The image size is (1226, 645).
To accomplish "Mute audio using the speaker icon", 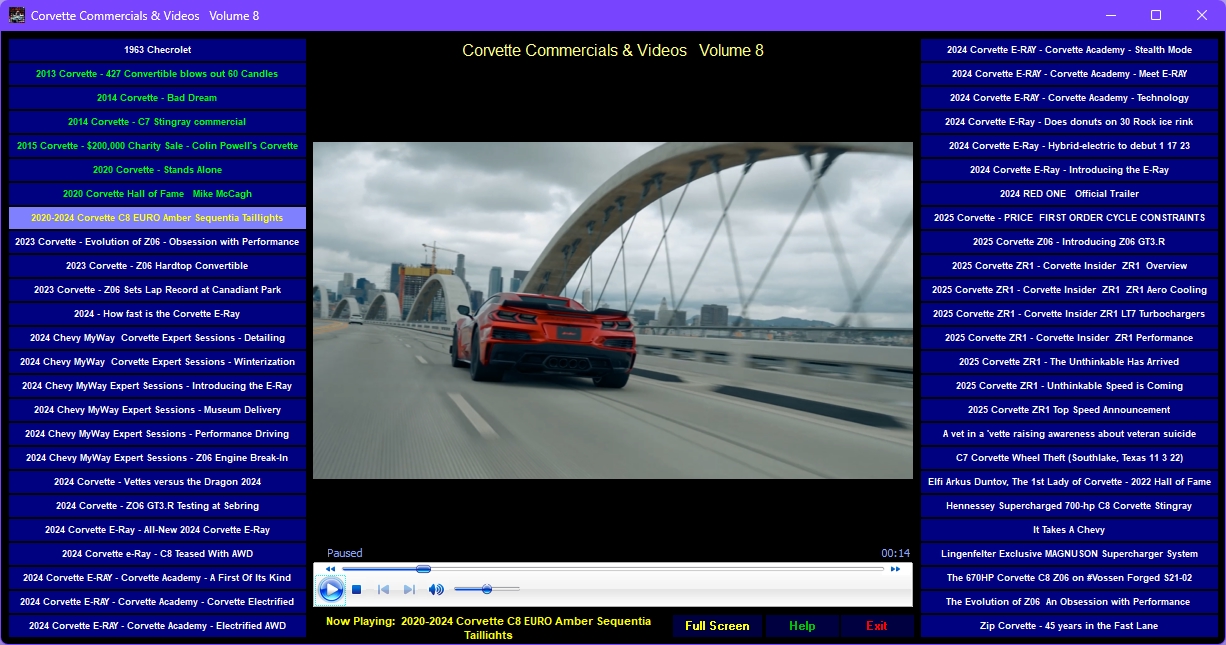I will [x=436, y=590].
